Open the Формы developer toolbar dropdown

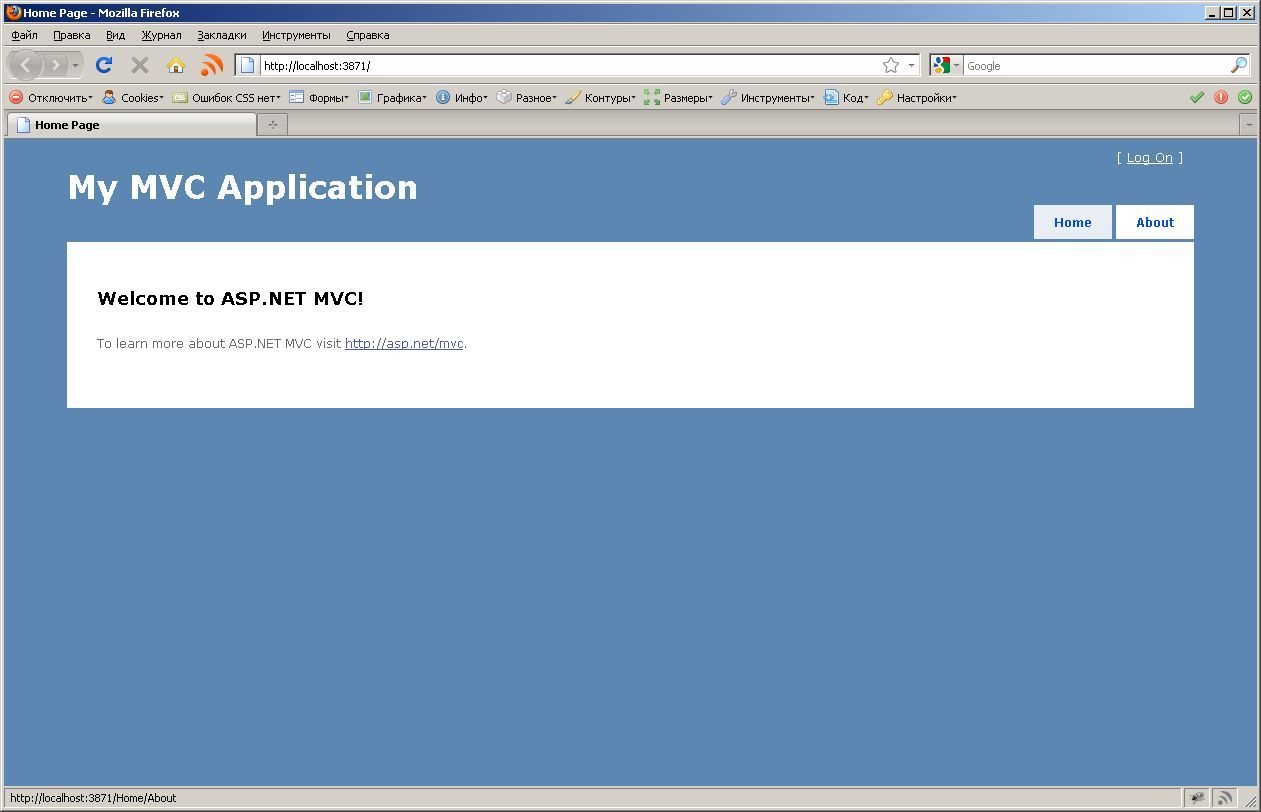(319, 98)
